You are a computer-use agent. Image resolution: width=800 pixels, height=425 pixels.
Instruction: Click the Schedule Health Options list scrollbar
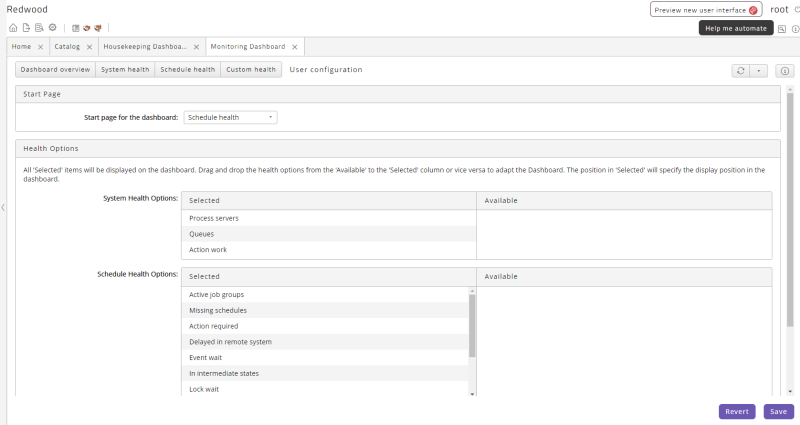(472, 326)
